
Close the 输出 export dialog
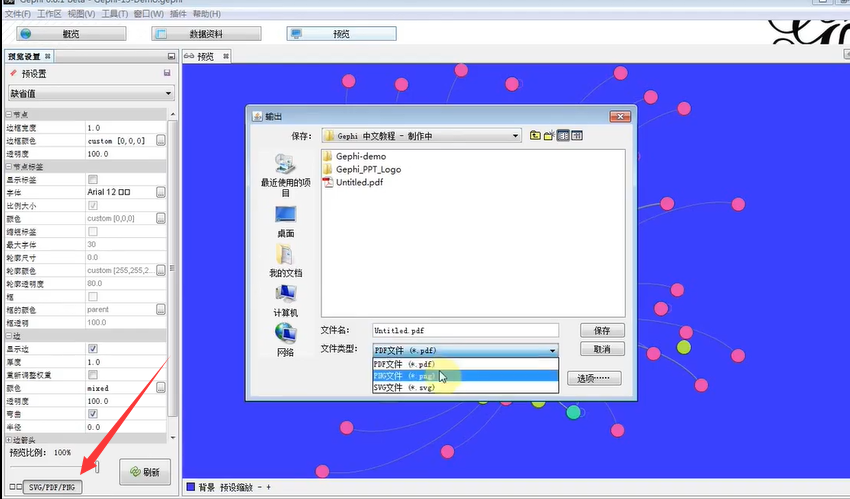[620, 116]
